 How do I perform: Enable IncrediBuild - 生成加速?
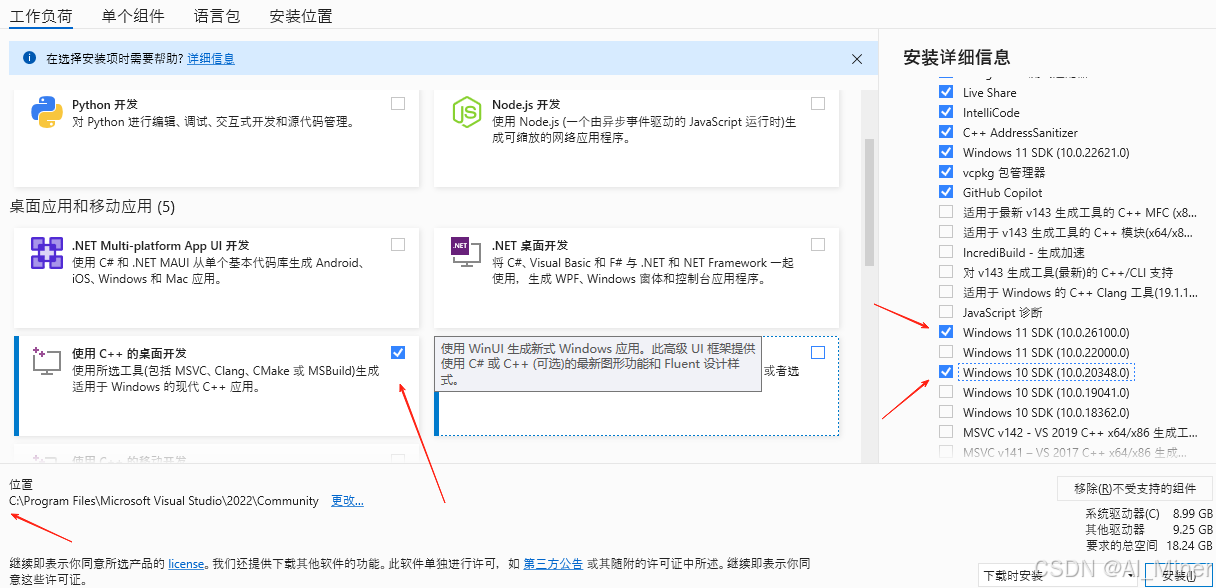[x=946, y=252]
